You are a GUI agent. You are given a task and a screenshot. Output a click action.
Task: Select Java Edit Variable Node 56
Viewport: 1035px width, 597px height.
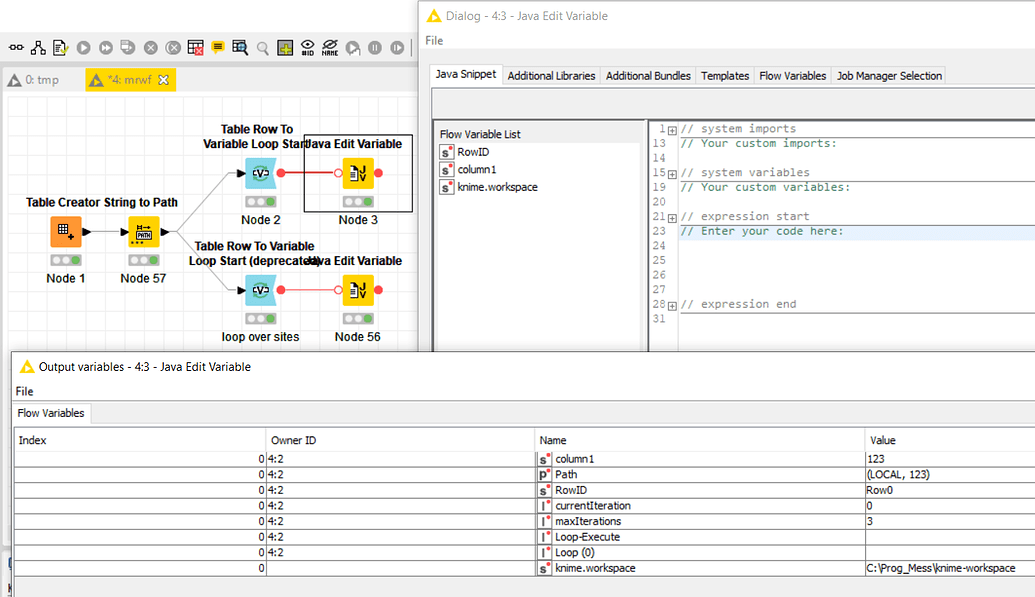[x=357, y=290]
